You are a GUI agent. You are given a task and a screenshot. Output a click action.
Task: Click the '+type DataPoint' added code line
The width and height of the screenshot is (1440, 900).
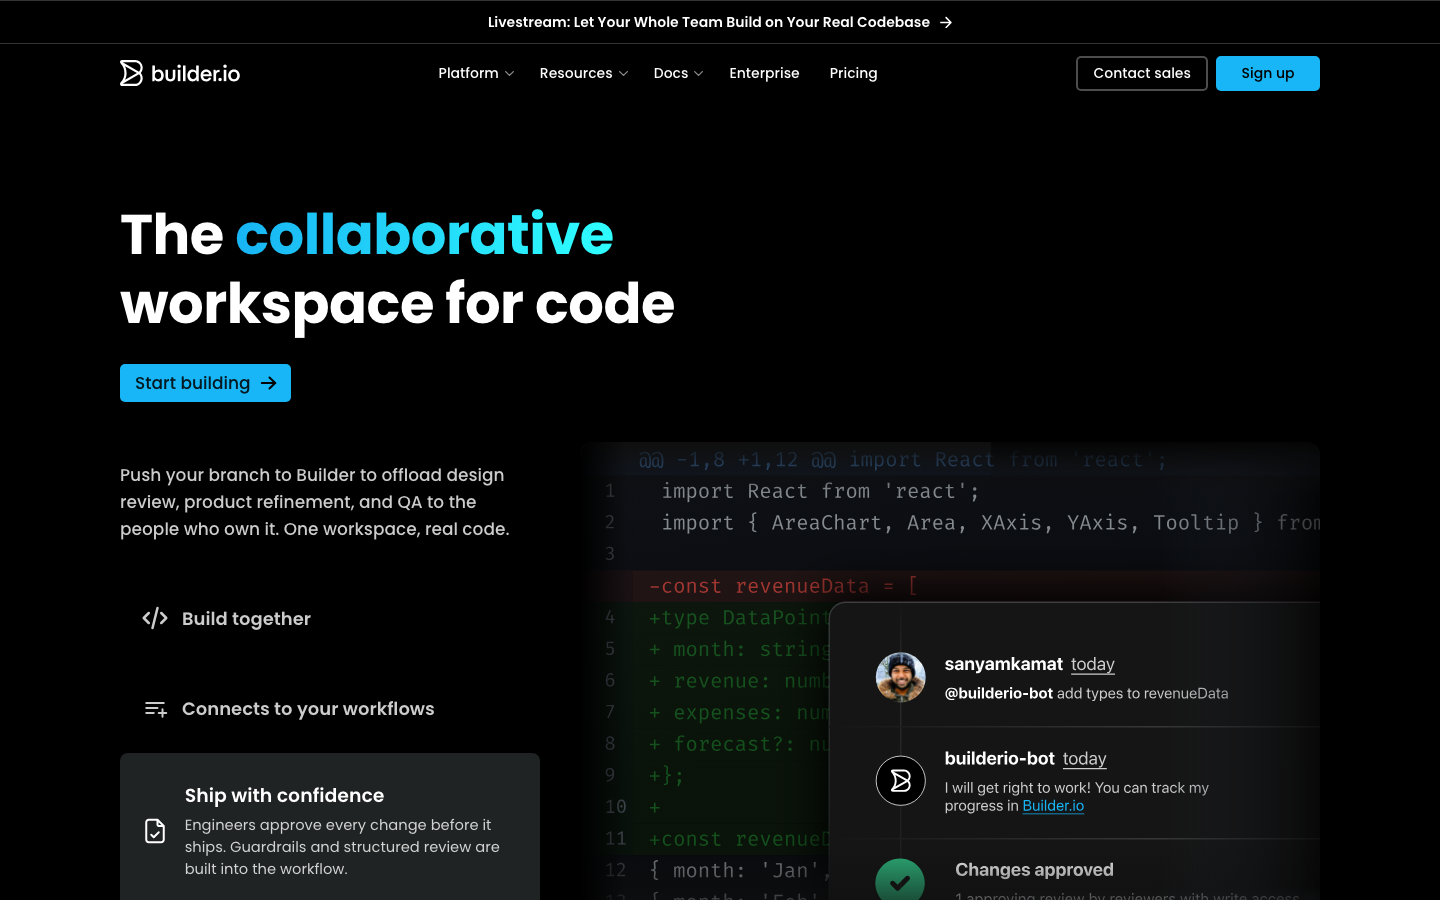click(x=739, y=618)
